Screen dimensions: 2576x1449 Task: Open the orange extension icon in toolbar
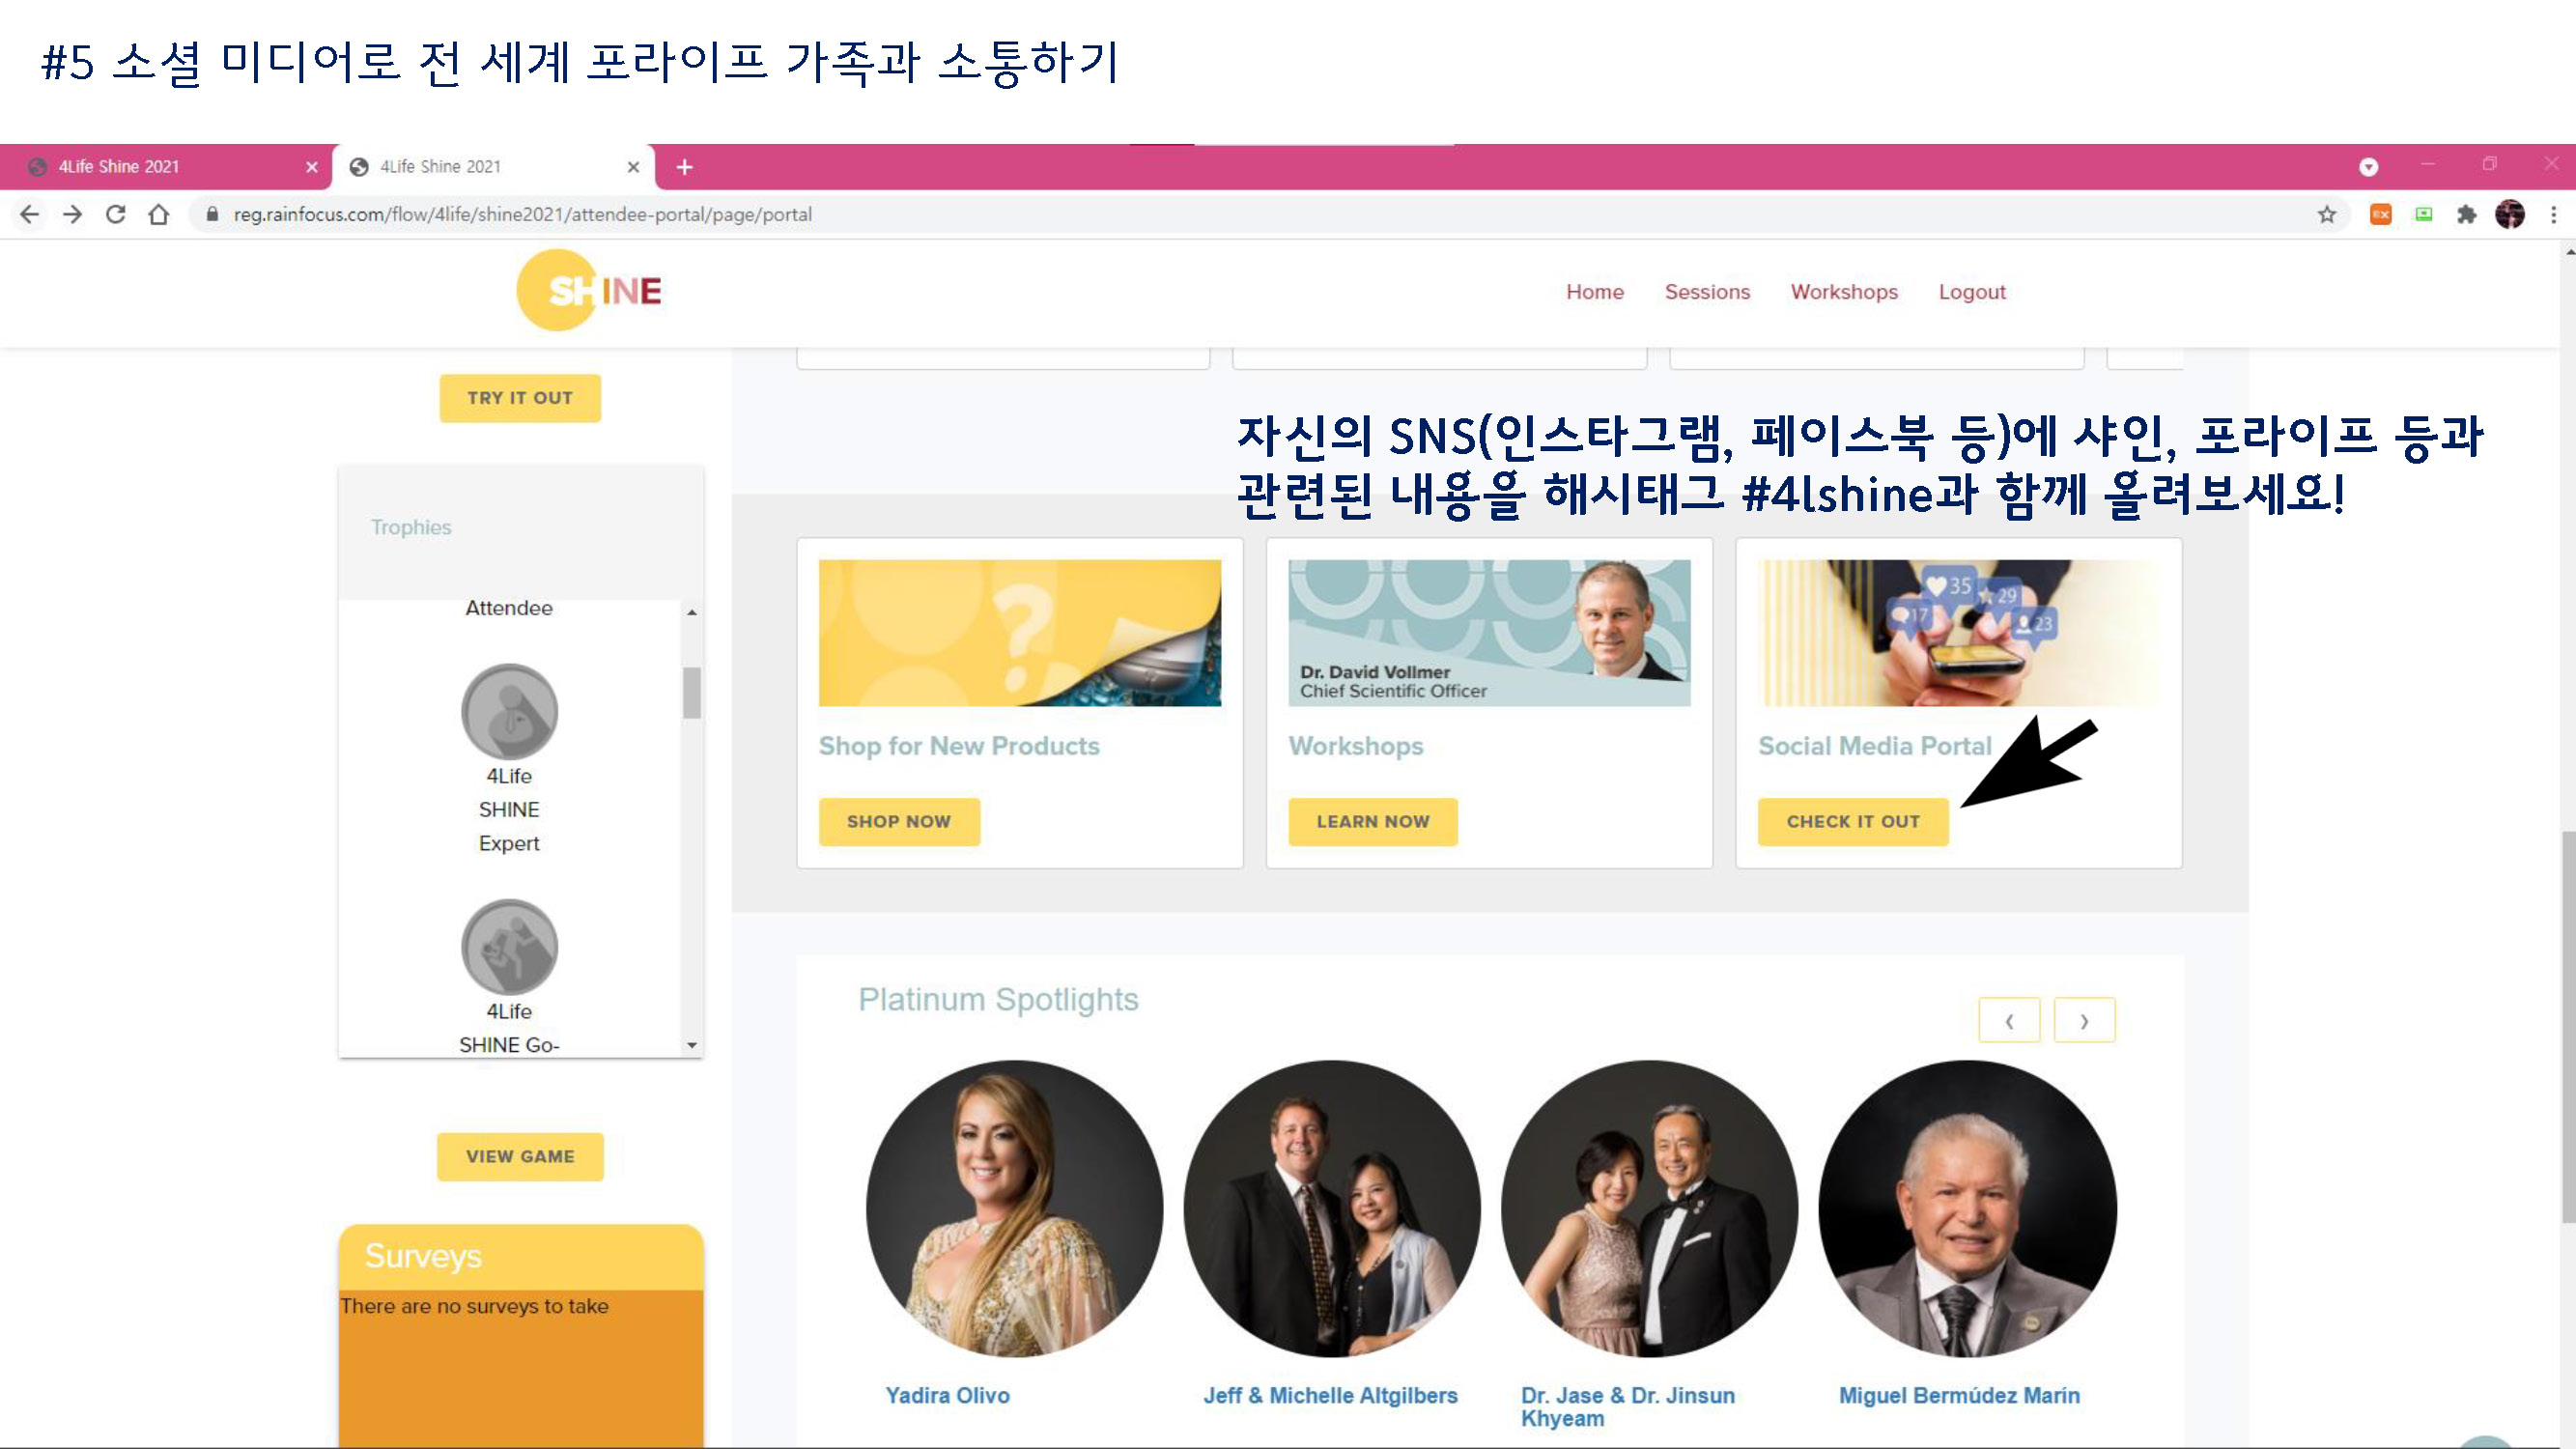[x=2380, y=214]
